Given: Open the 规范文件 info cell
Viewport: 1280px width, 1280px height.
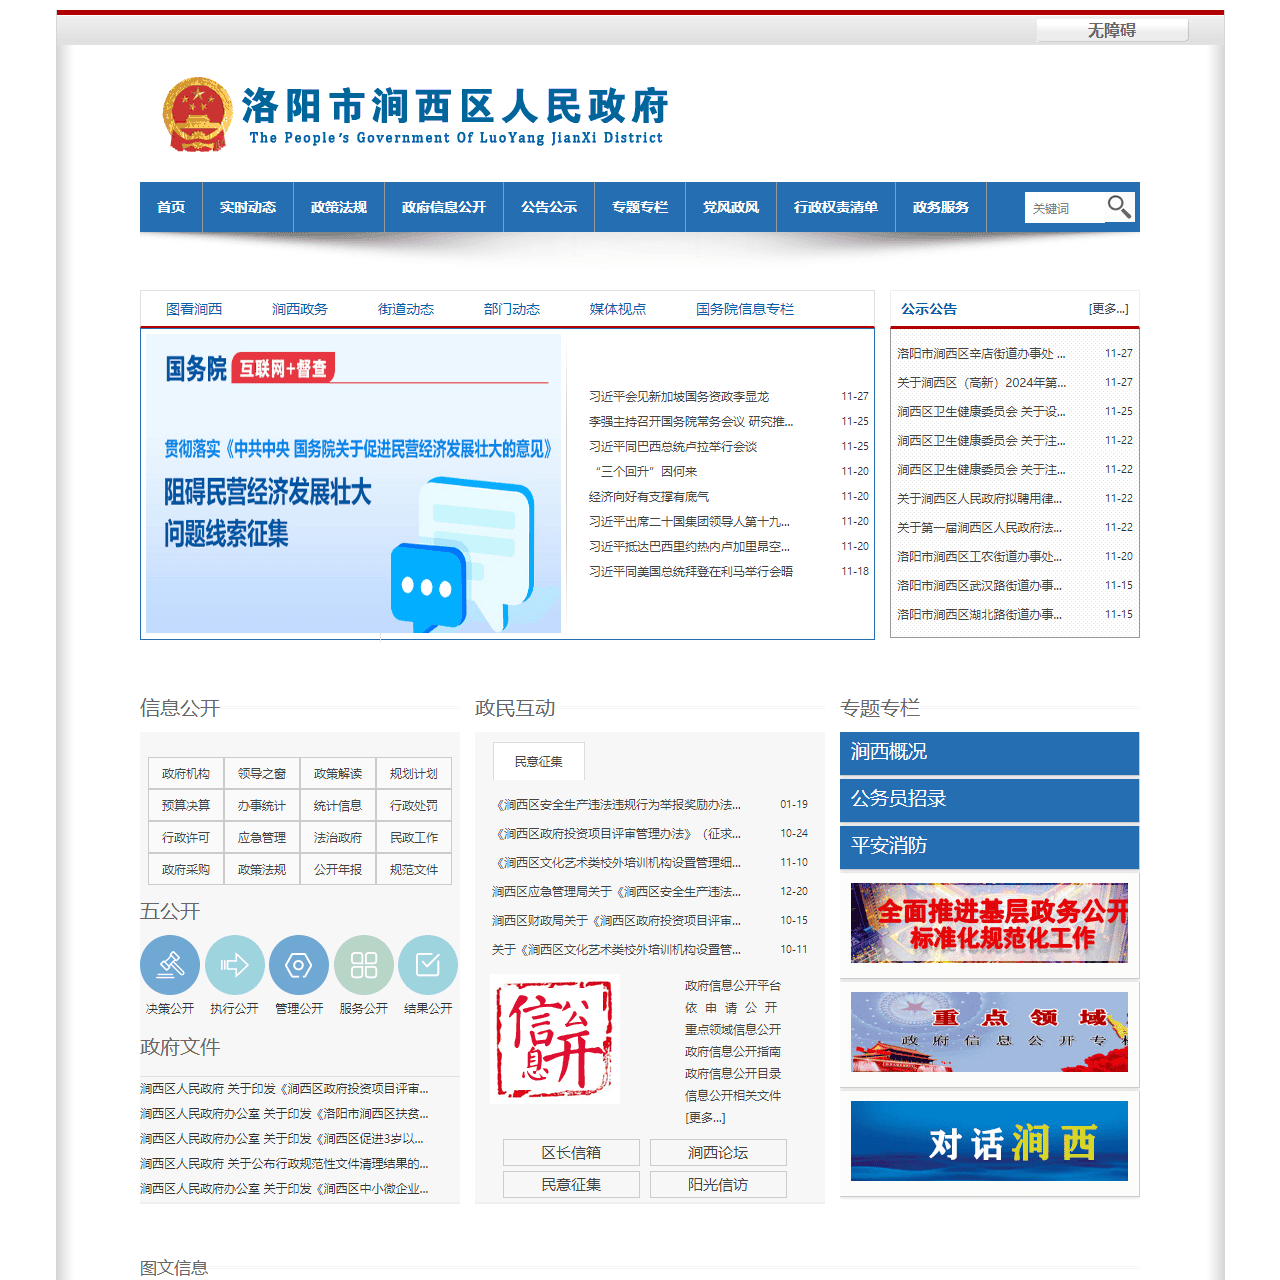Looking at the screenshot, I should (414, 870).
